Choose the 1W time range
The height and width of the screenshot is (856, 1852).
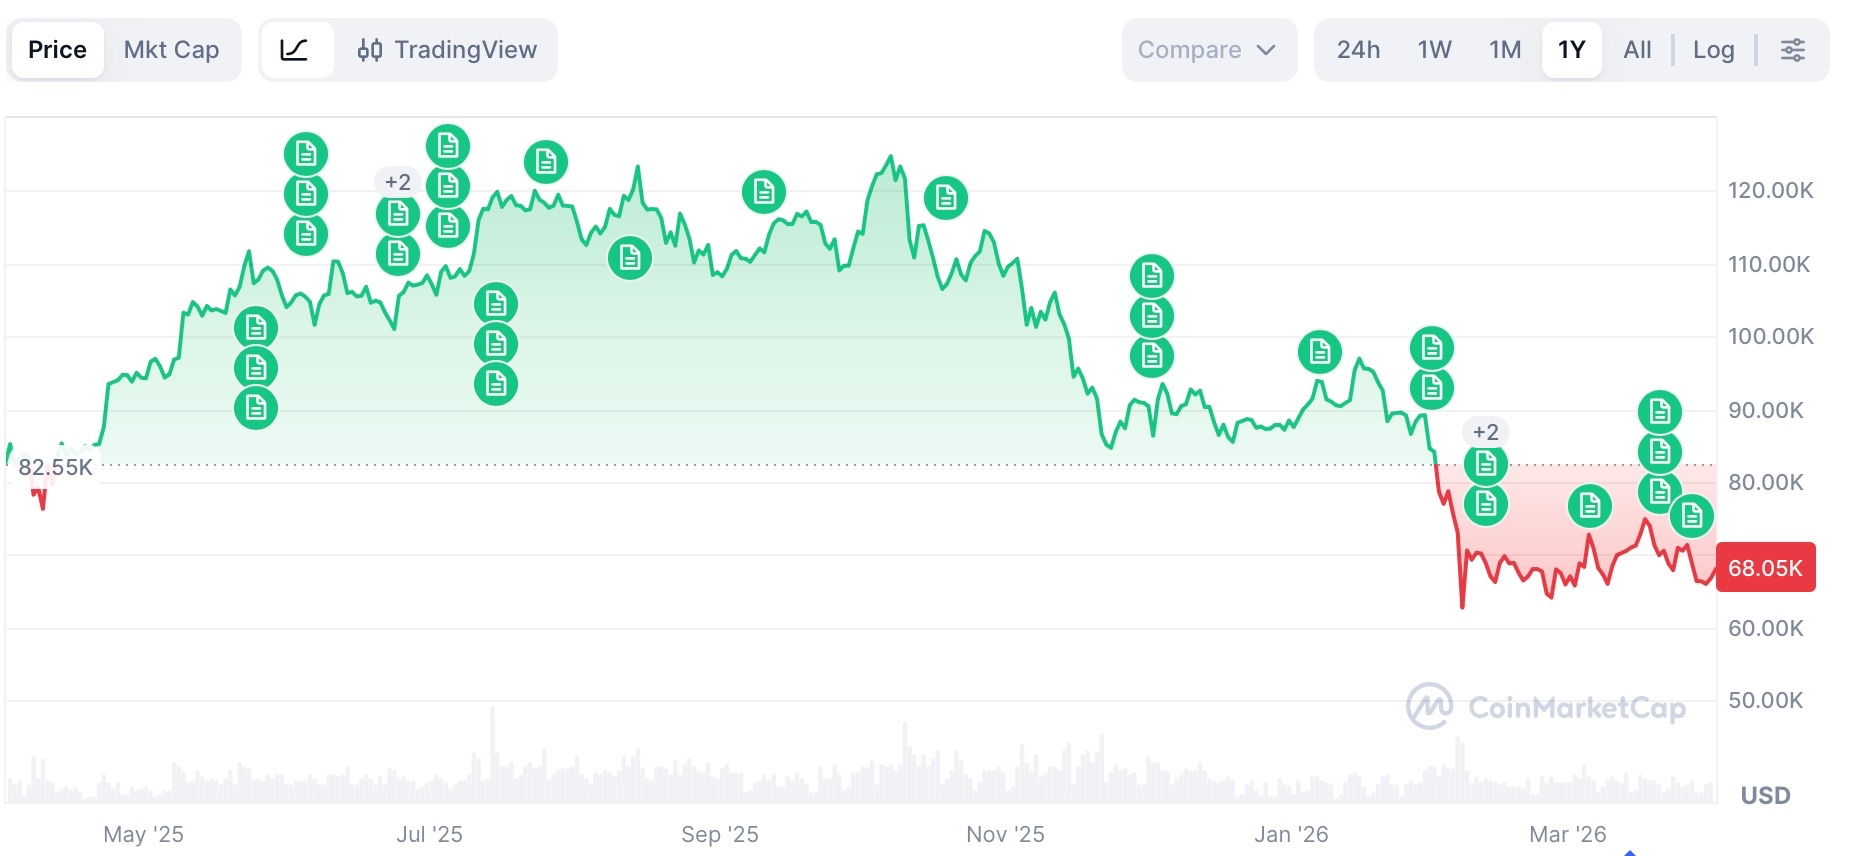[x=1434, y=50]
